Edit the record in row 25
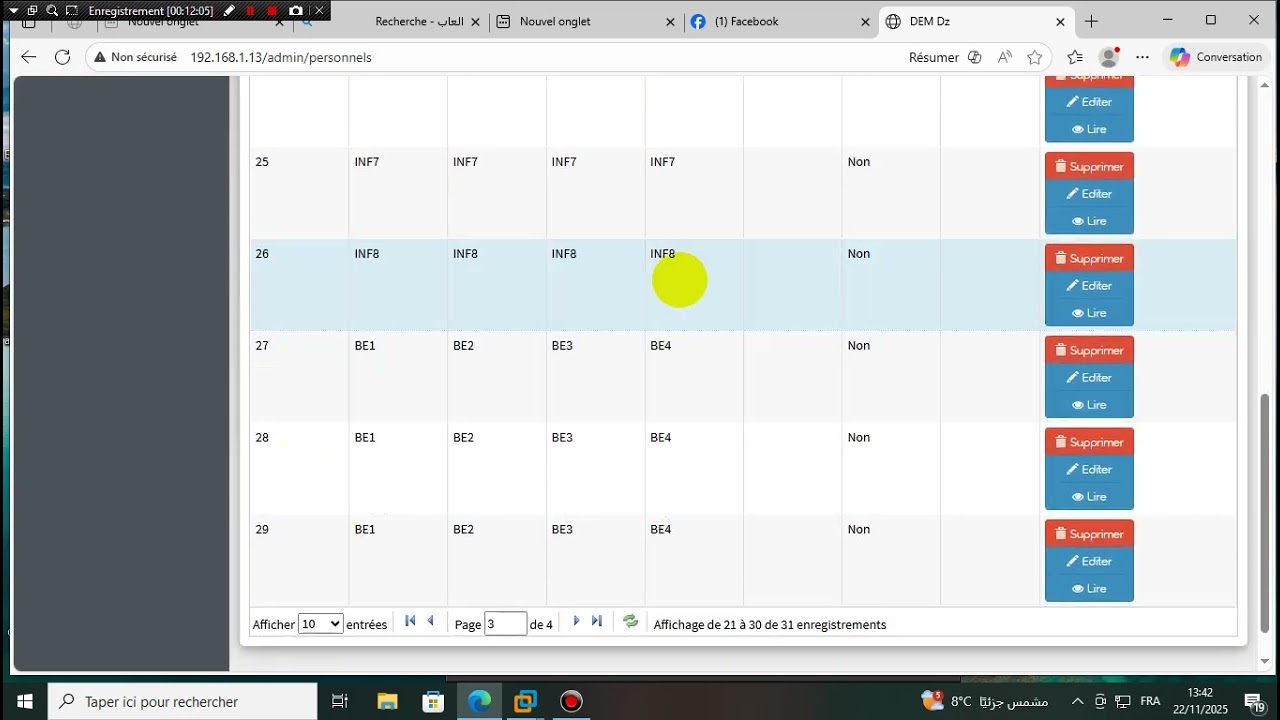The width and height of the screenshot is (1280, 720). point(1089,194)
